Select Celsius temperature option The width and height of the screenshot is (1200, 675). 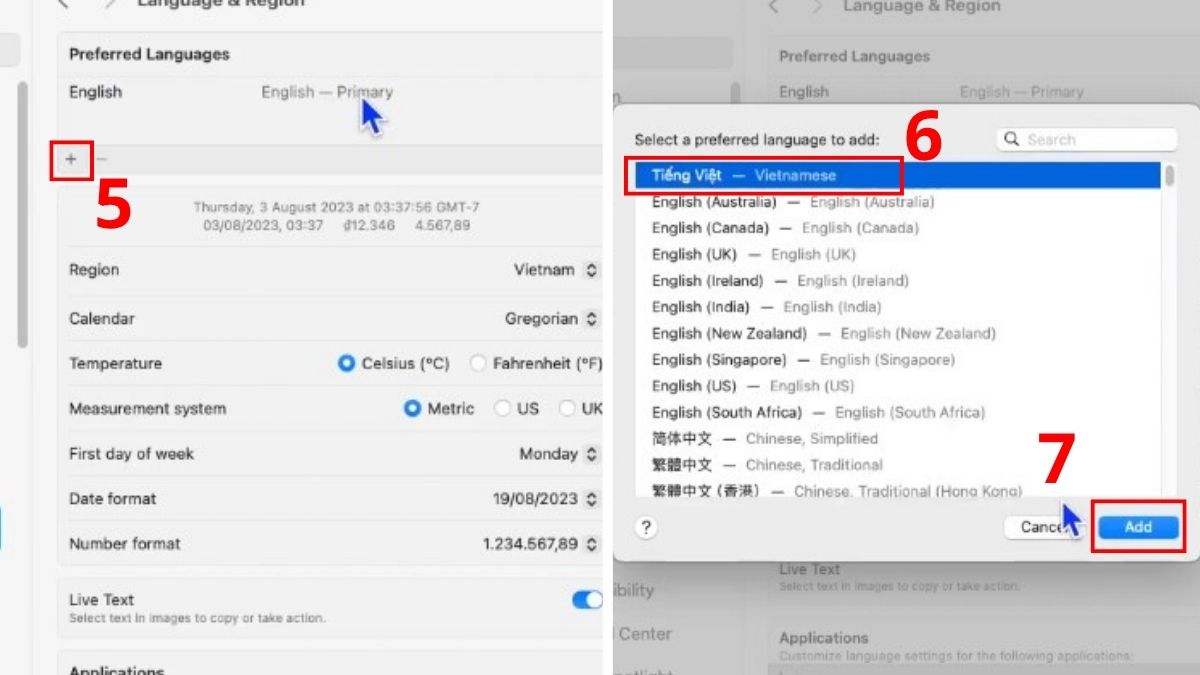pos(346,364)
